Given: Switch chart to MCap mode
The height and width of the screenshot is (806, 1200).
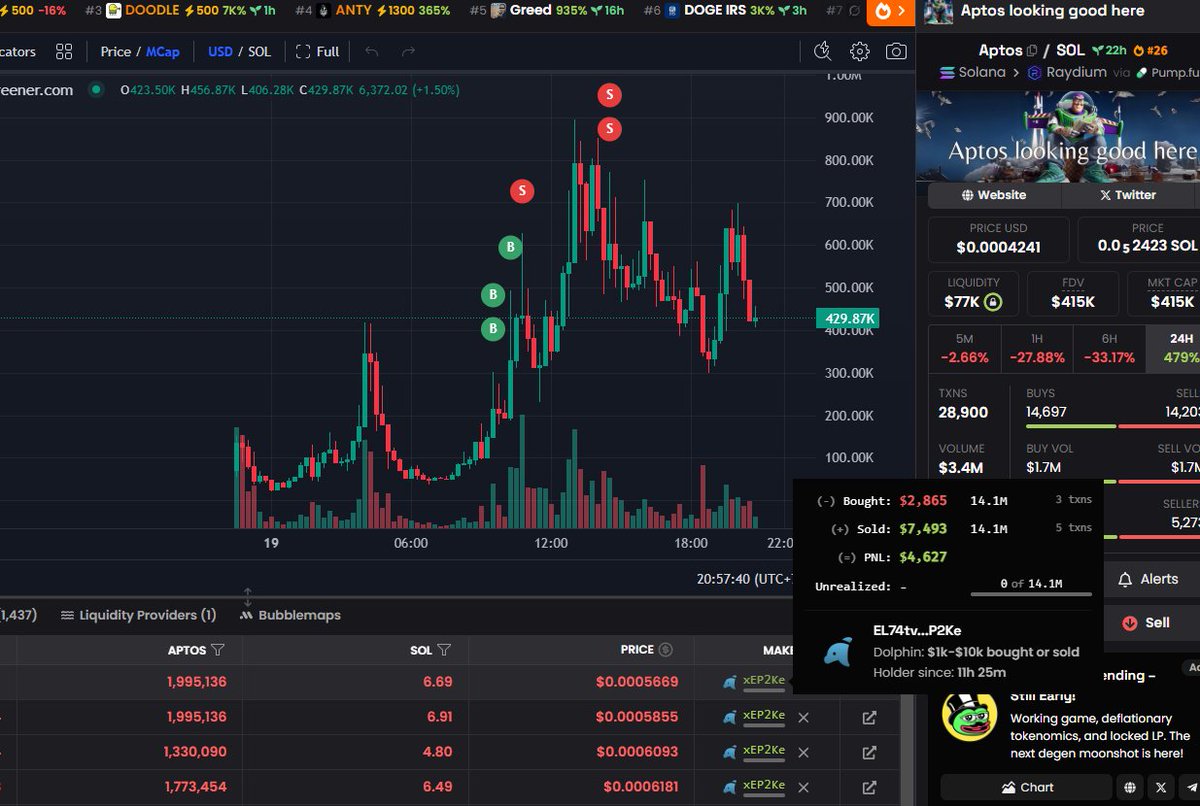Looking at the screenshot, I should pyautogui.click(x=163, y=51).
